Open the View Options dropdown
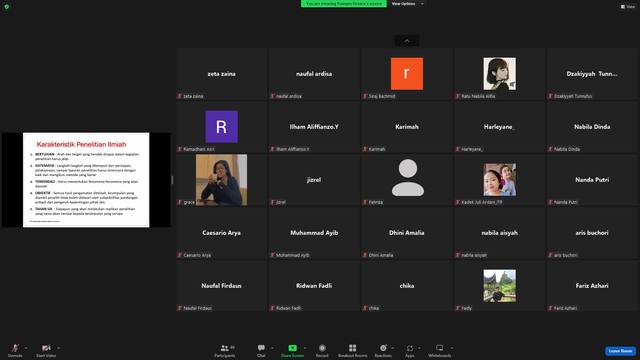This screenshot has height=360, width=640. (407, 4)
